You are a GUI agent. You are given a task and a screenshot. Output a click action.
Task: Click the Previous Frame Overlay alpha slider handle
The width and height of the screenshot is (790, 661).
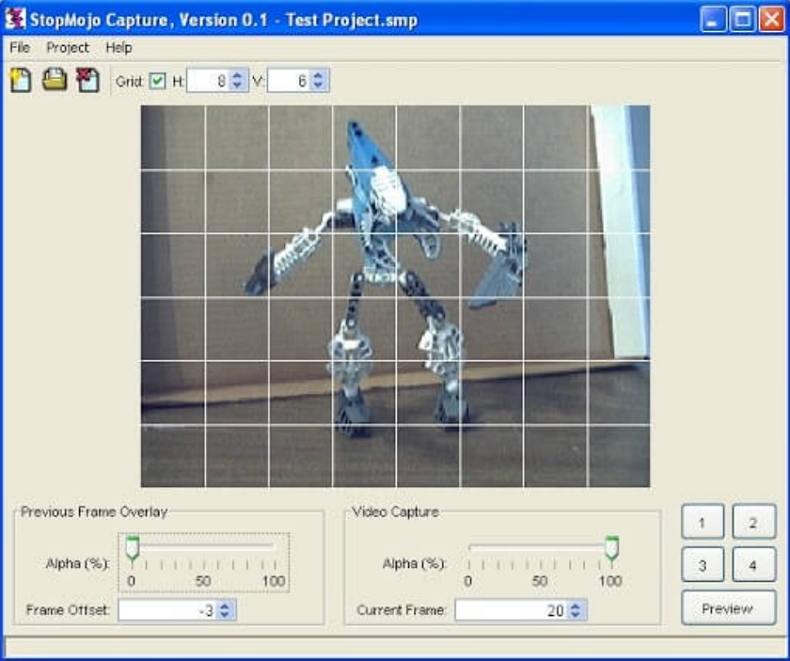[x=133, y=548]
